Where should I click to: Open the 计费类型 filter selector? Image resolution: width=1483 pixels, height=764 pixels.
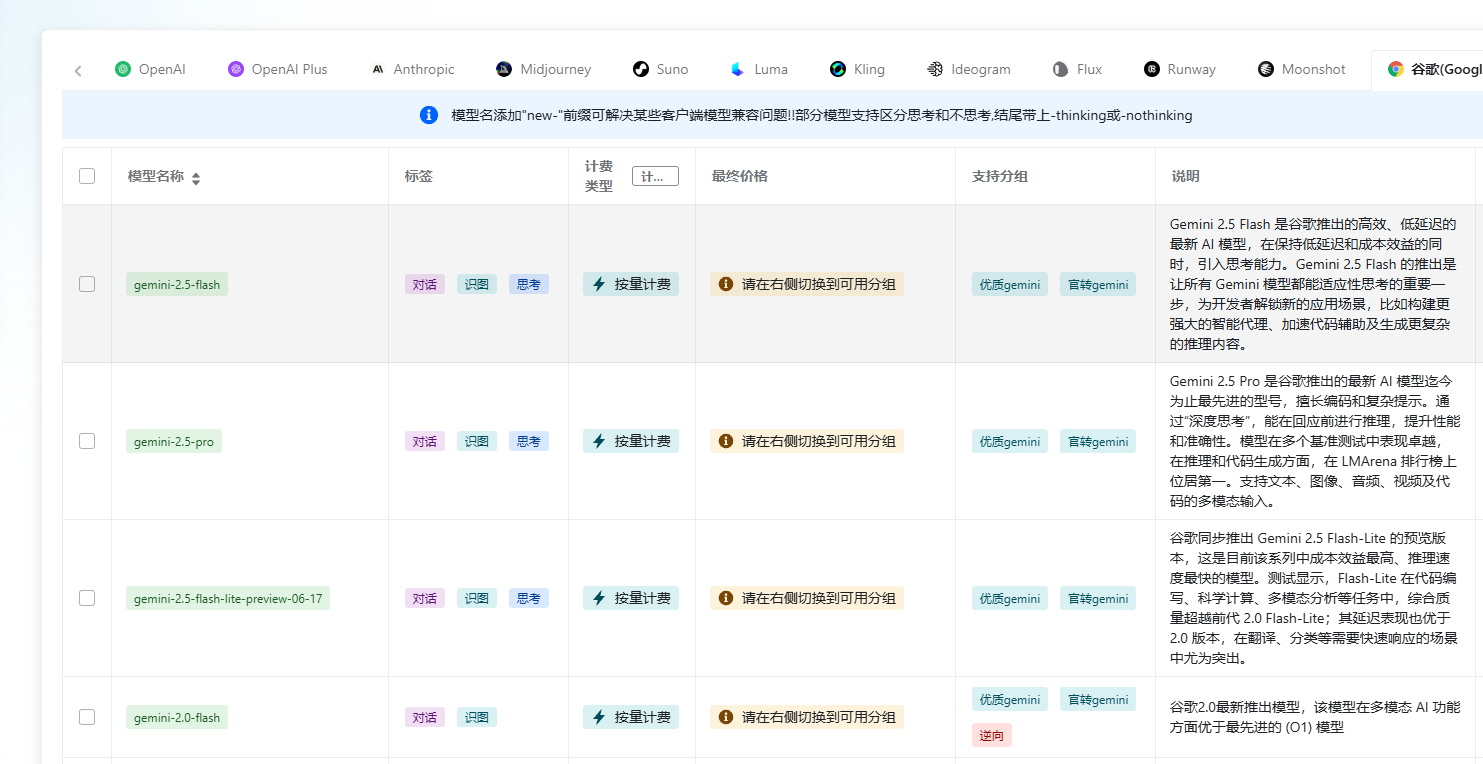[x=655, y=175]
